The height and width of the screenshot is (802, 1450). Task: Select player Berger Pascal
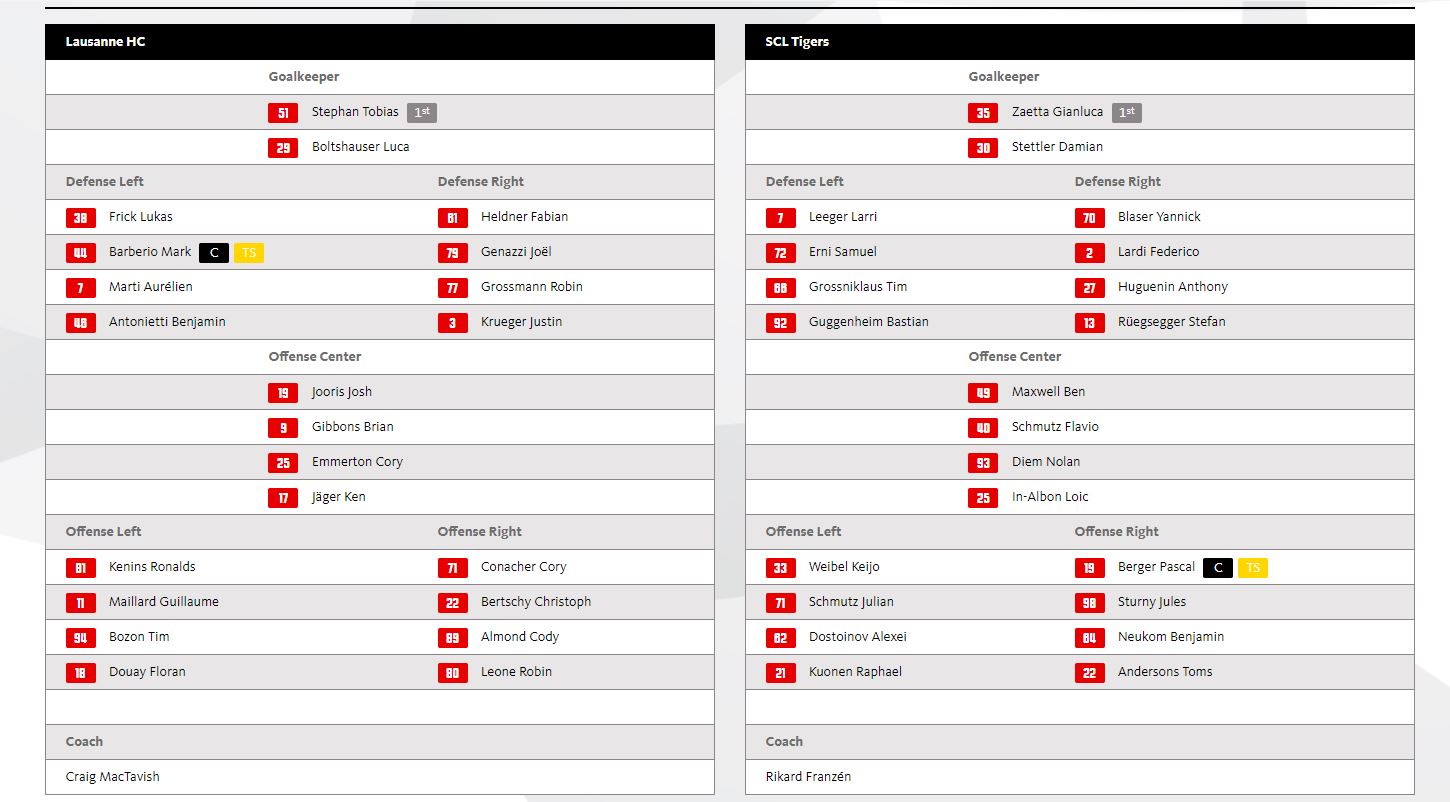(1156, 567)
